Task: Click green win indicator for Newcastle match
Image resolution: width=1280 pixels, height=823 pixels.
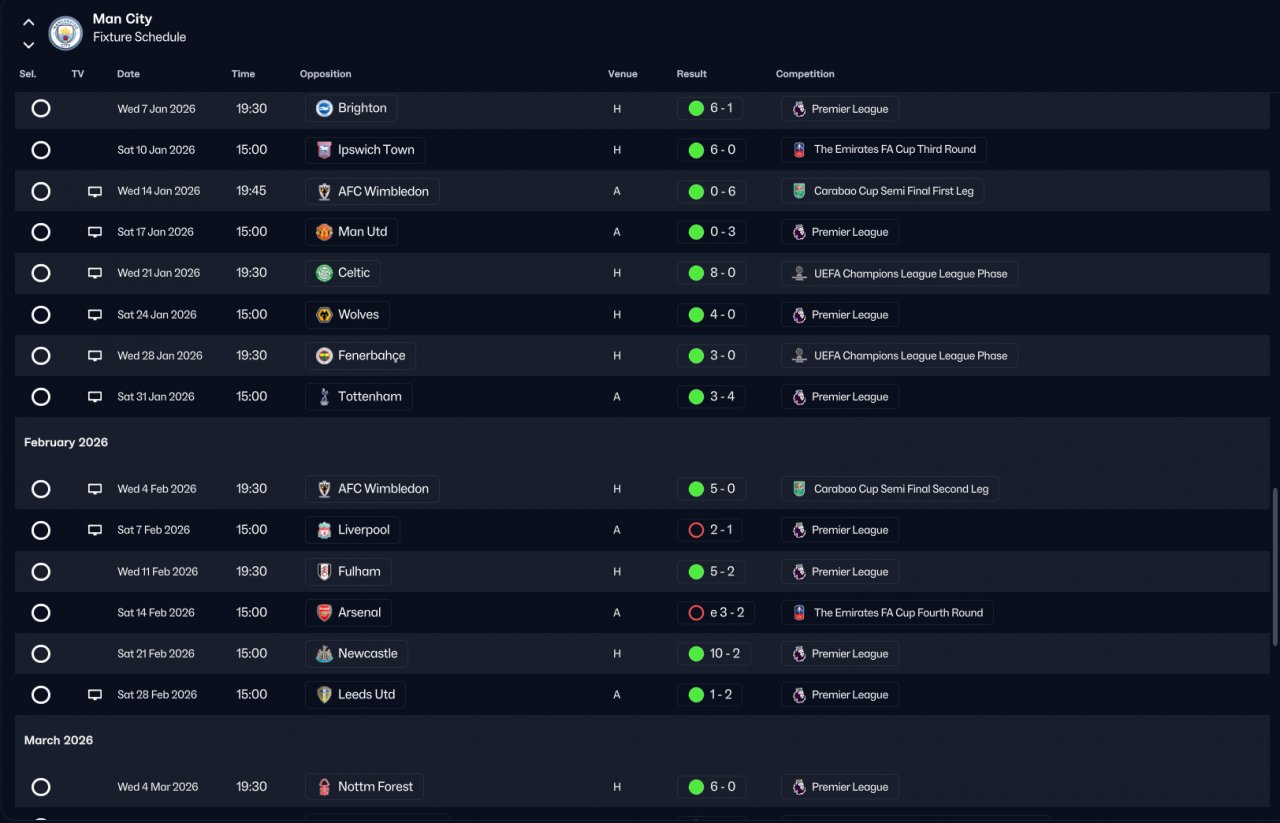Action: coord(696,654)
